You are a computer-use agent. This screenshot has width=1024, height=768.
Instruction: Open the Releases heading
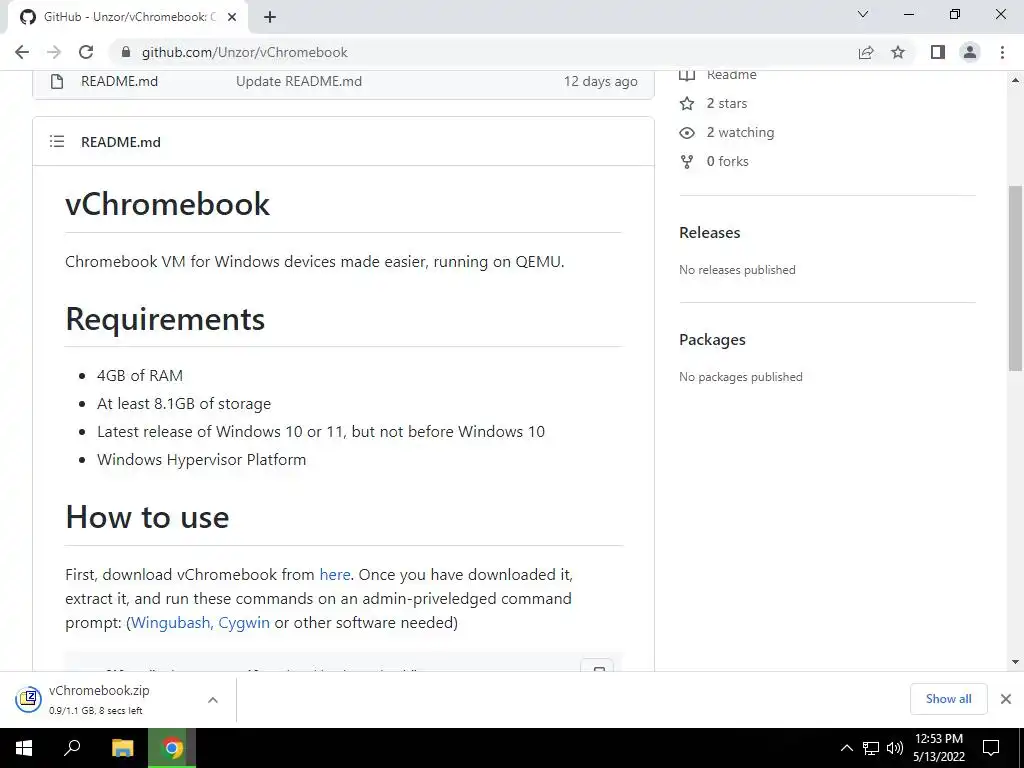pyautogui.click(x=710, y=232)
